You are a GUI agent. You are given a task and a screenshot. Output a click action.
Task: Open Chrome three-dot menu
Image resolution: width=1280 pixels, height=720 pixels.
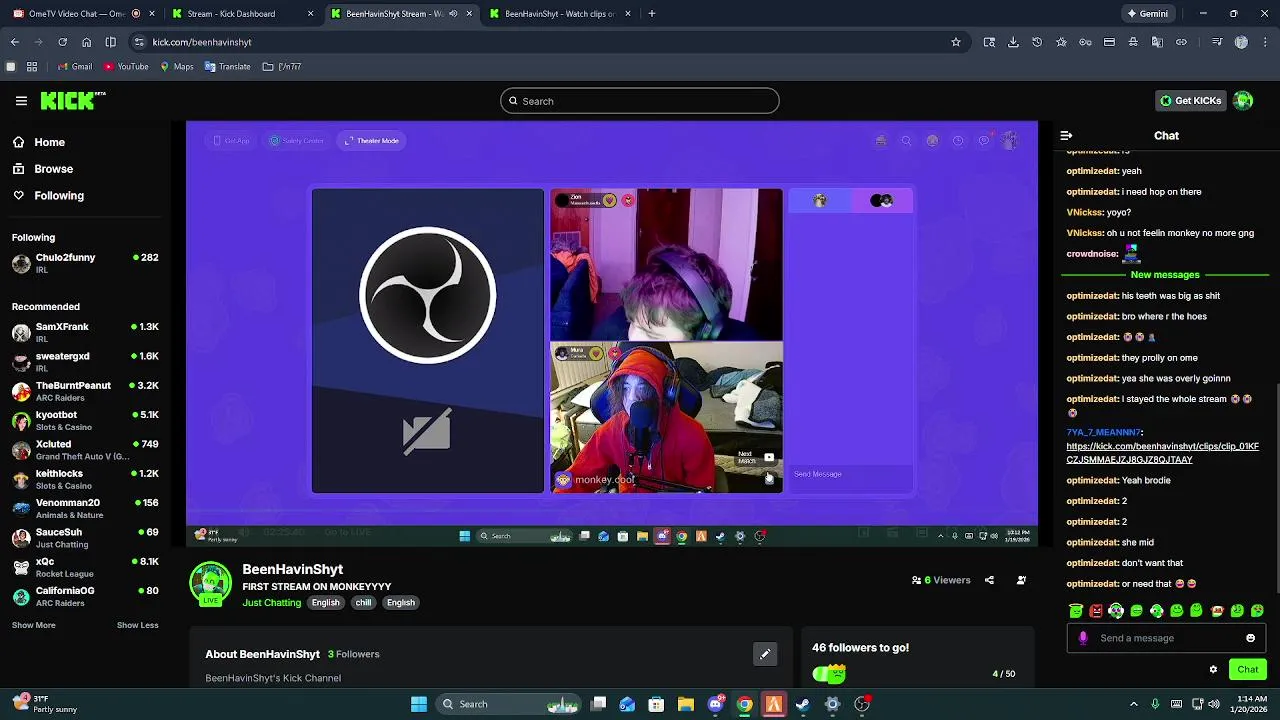coord(1263,42)
